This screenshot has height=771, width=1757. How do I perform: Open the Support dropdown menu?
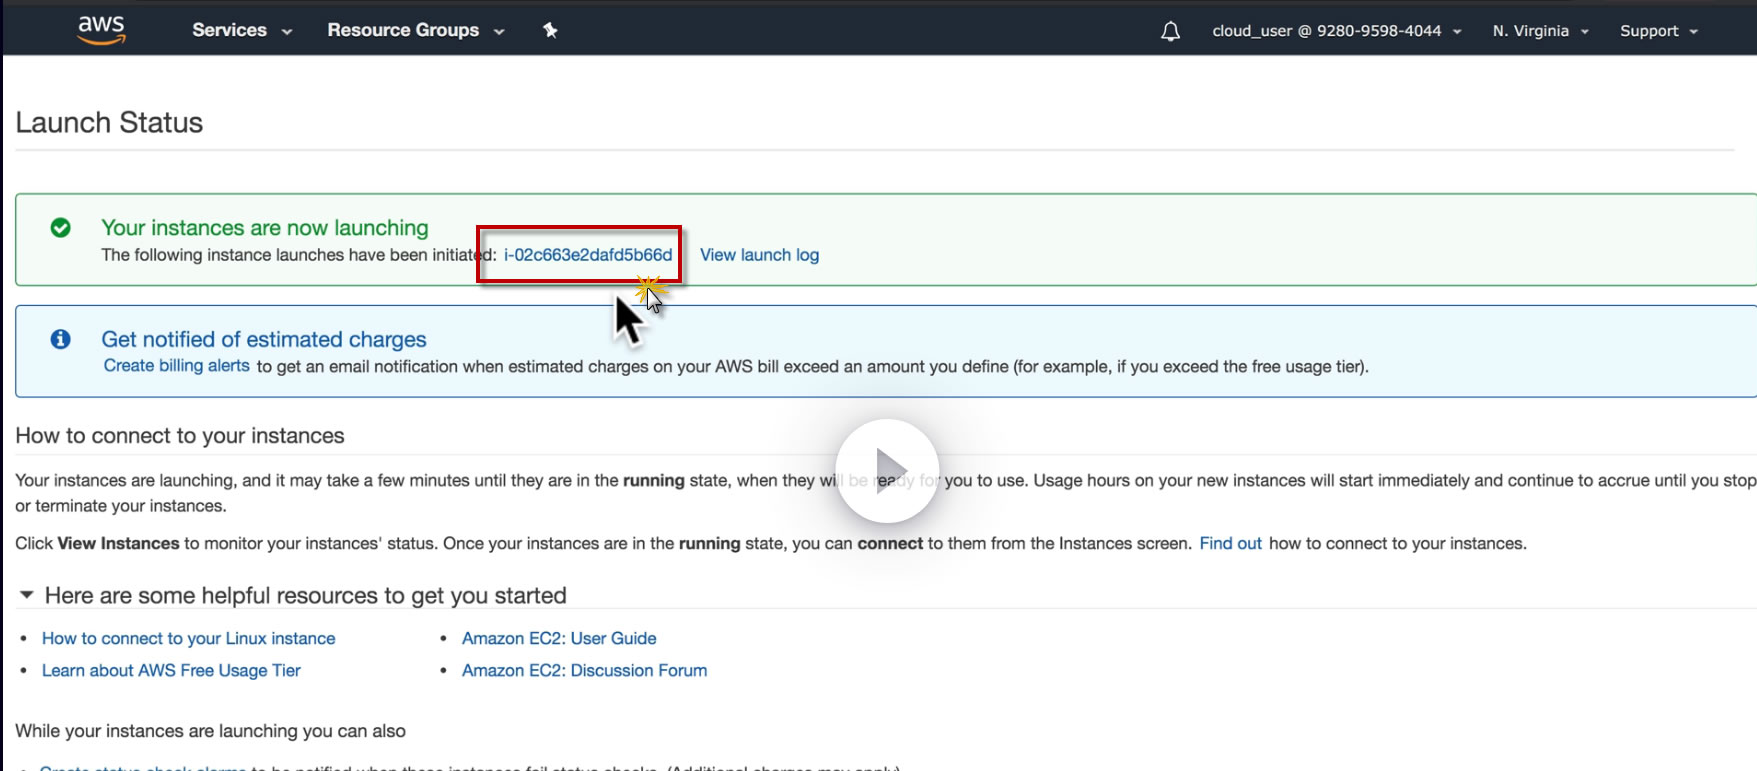click(1659, 31)
